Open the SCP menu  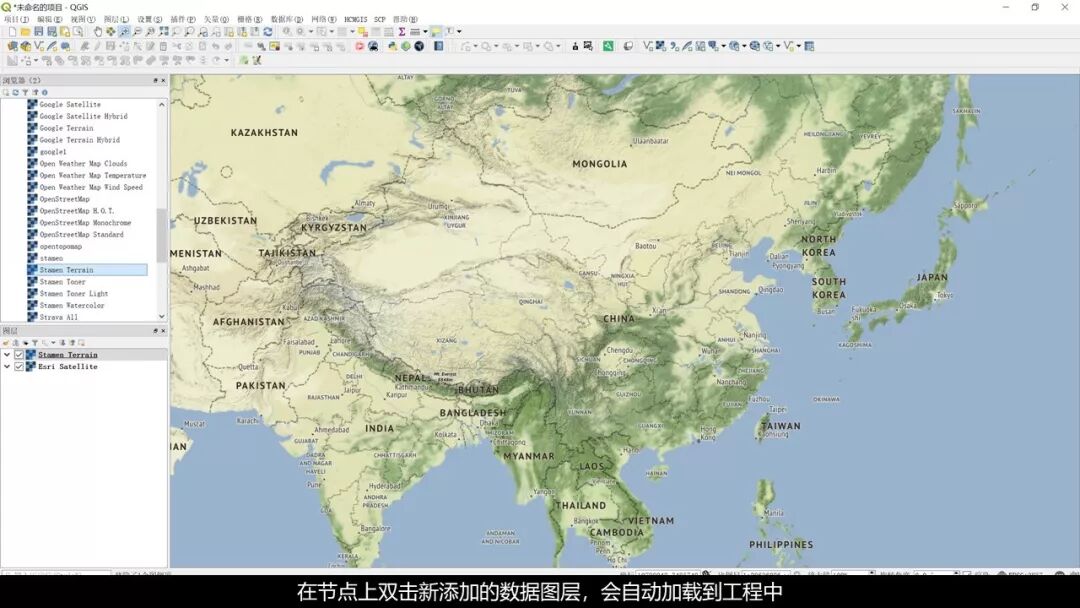tap(380, 19)
